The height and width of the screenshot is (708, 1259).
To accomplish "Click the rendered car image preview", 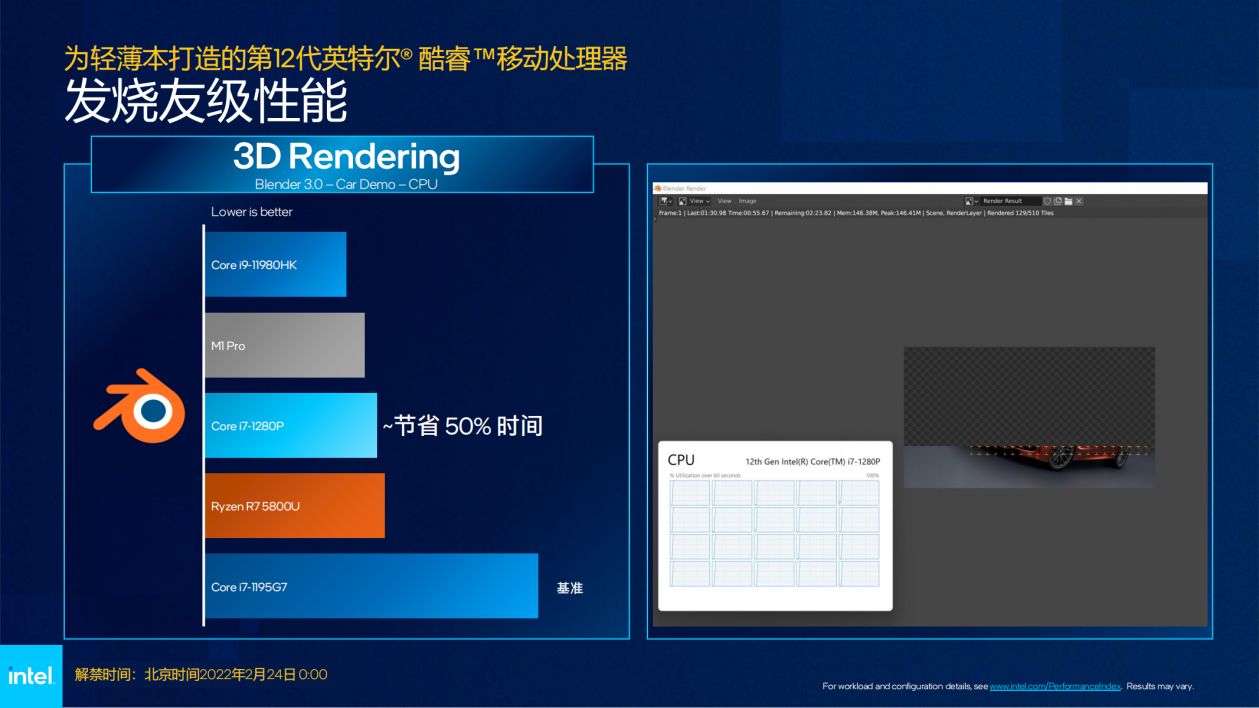I will point(1029,417).
